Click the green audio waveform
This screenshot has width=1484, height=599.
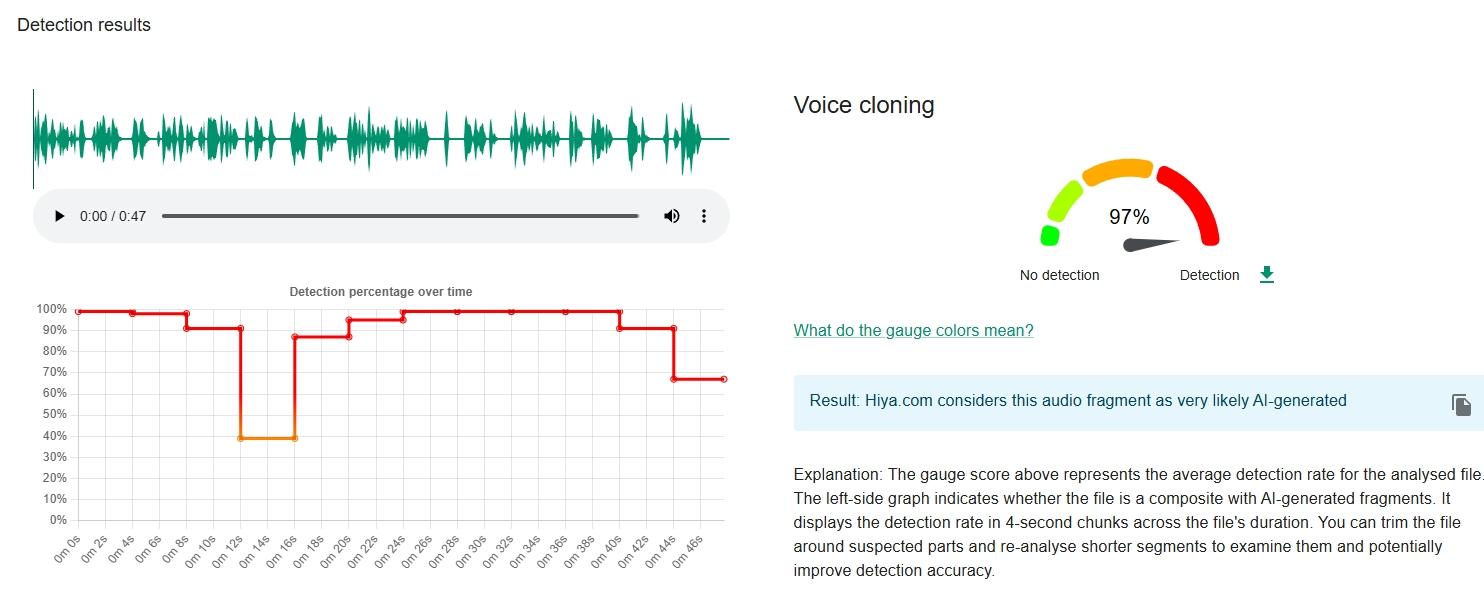coord(380,139)
